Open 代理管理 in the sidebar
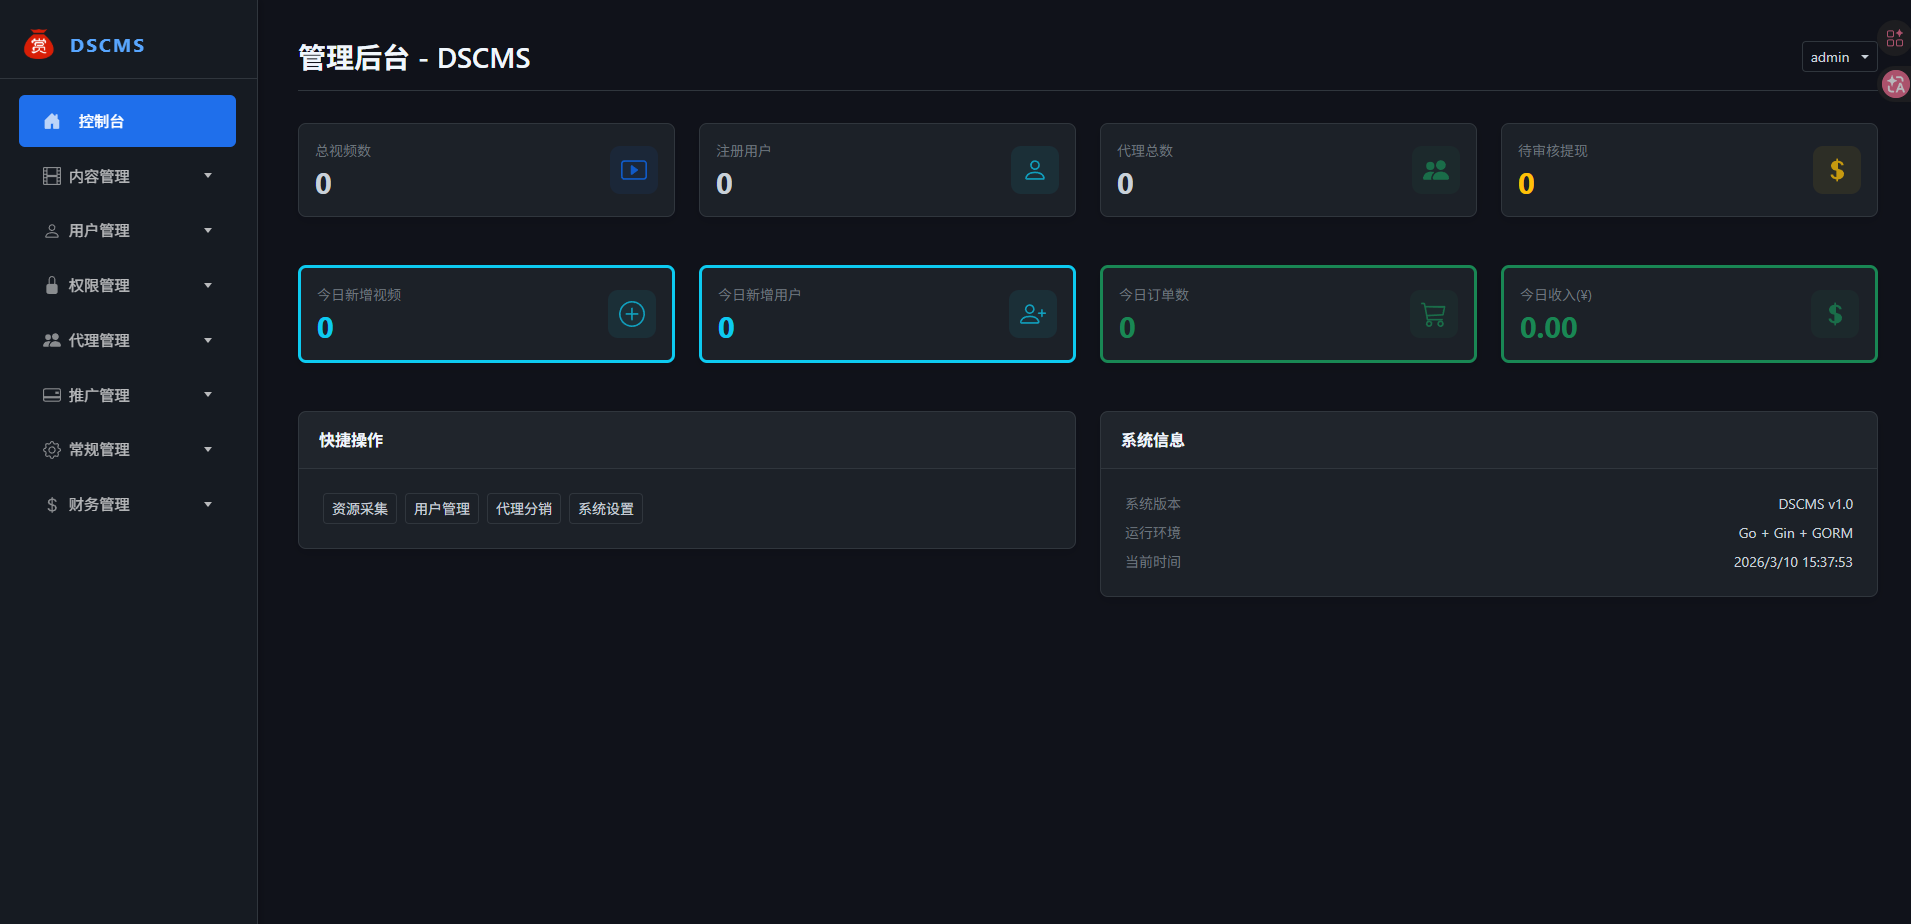Viewport: 1911px width, 924px height. coord(127,341)
